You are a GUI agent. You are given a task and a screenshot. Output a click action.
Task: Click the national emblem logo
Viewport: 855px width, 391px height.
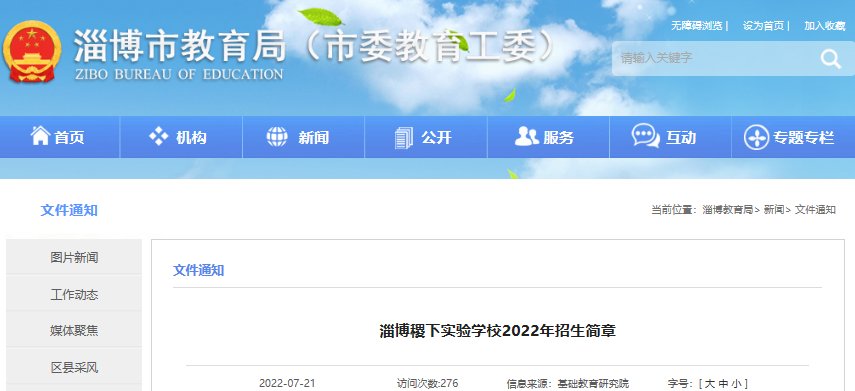click(x=32, y=52)
